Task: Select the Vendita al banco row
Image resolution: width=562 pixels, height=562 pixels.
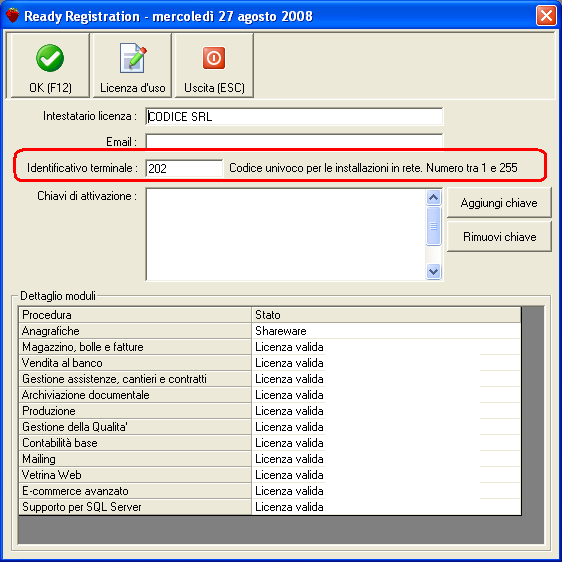Action: [270, 363]
